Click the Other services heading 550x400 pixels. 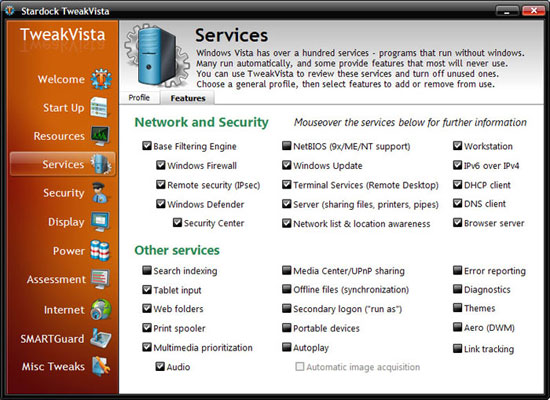[177, 250]
